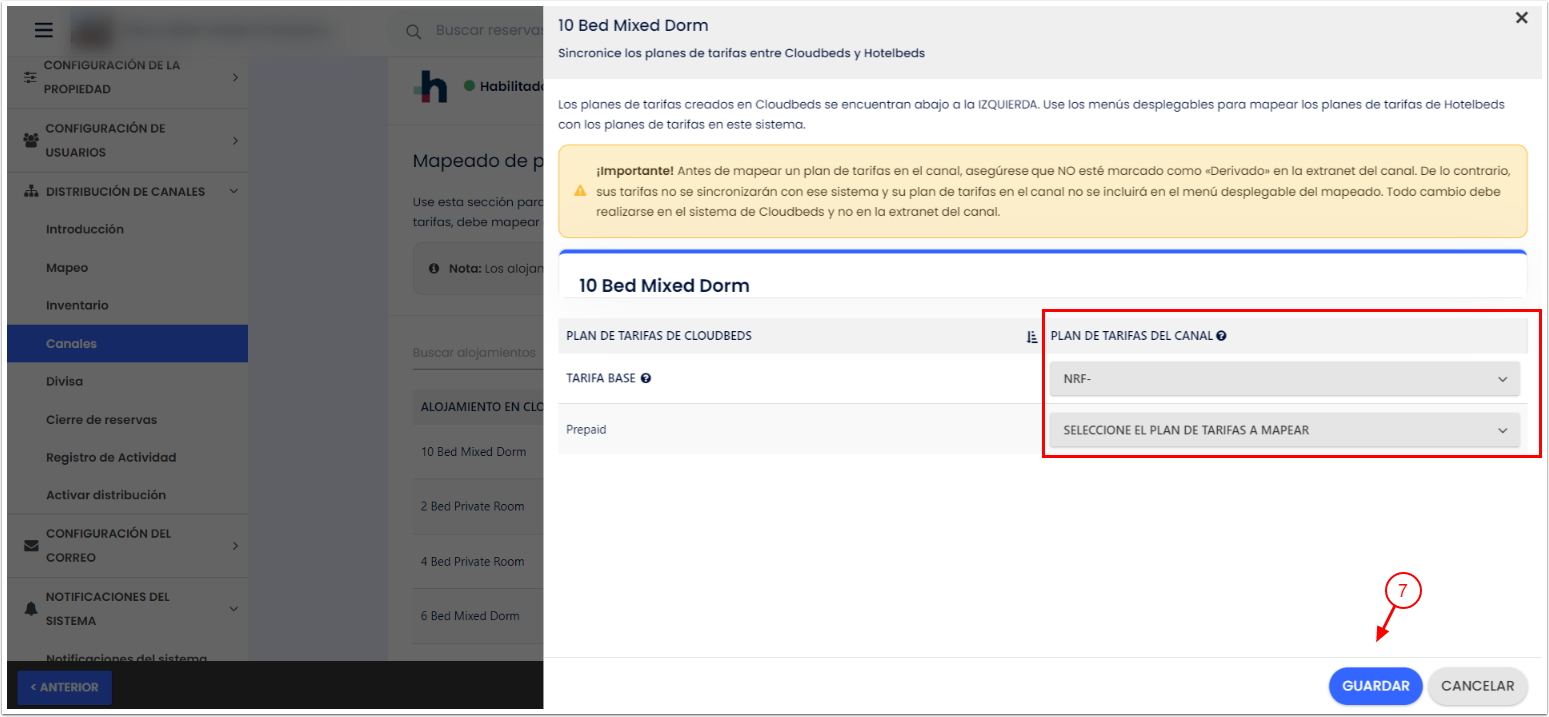Select the 6 Bed Mixed Dorm row
The width and height of the screenshot is (1549, 717).
click(x=478, y=616)
